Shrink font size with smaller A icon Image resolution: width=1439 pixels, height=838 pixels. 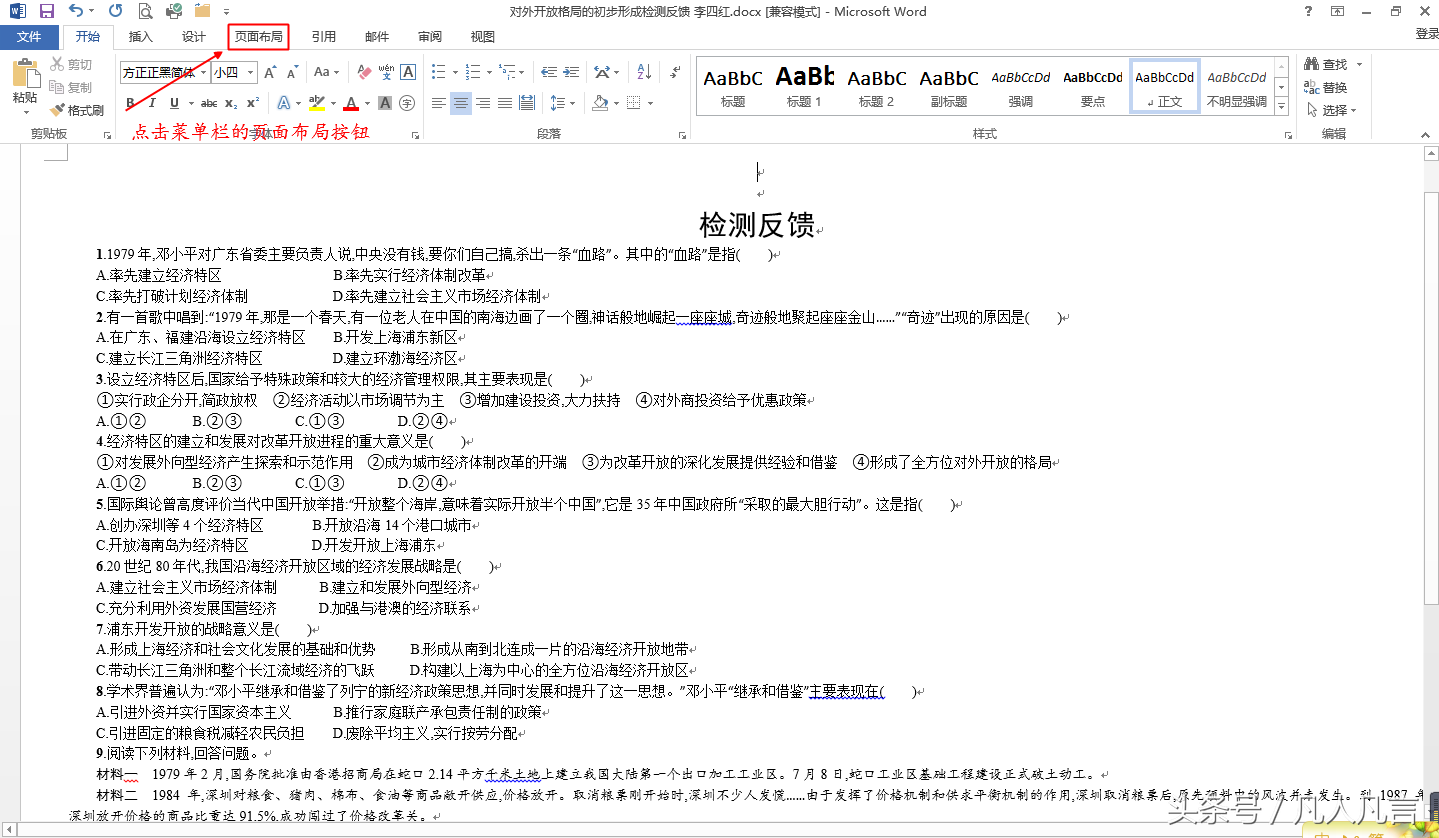[x=293, y=72]
